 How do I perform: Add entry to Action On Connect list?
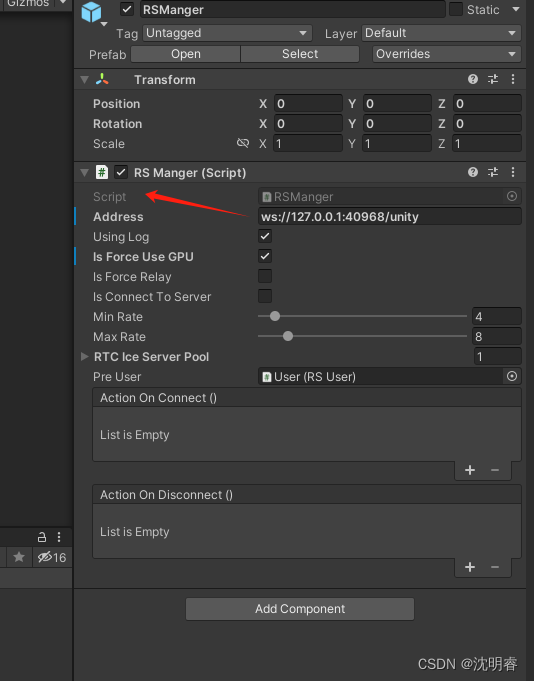click(470, 470)
